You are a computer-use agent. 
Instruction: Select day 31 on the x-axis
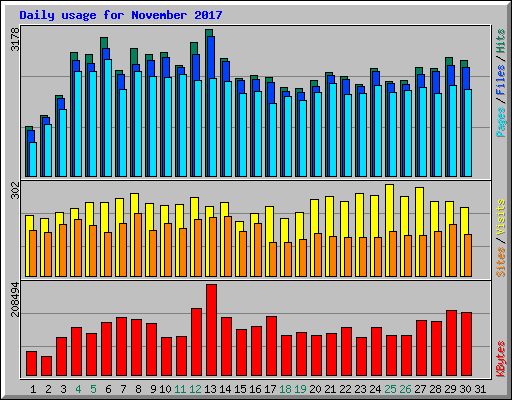[480, 389]
